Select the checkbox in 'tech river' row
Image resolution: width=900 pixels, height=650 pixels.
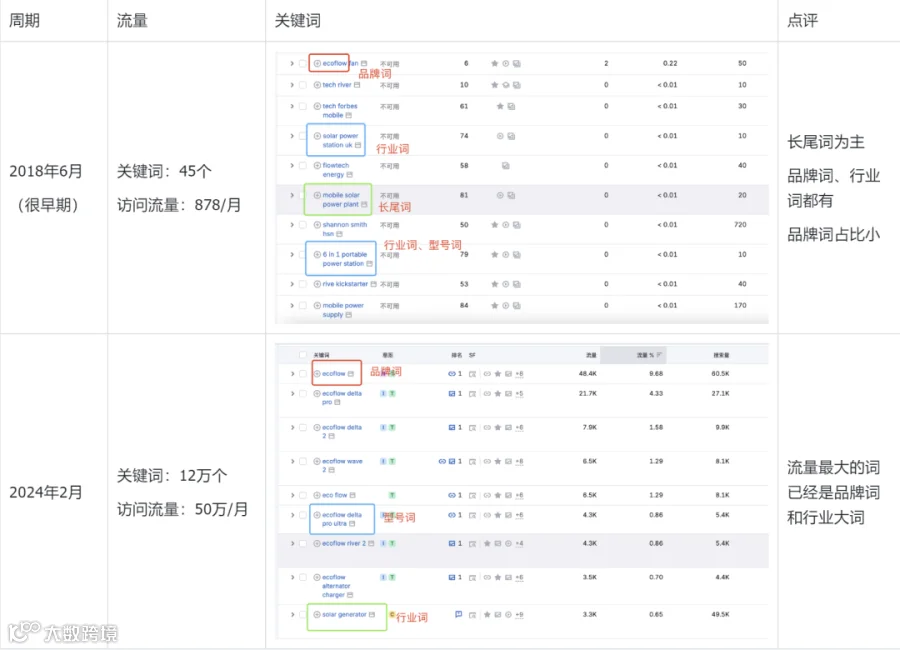click(303, 85)
